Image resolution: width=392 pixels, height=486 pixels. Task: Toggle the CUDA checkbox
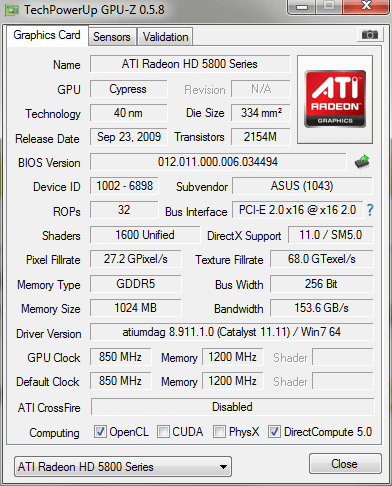163,432
